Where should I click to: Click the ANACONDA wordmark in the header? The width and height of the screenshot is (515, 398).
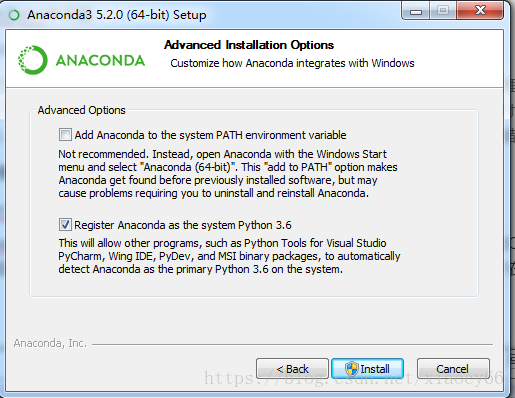(x=100, y=61)
